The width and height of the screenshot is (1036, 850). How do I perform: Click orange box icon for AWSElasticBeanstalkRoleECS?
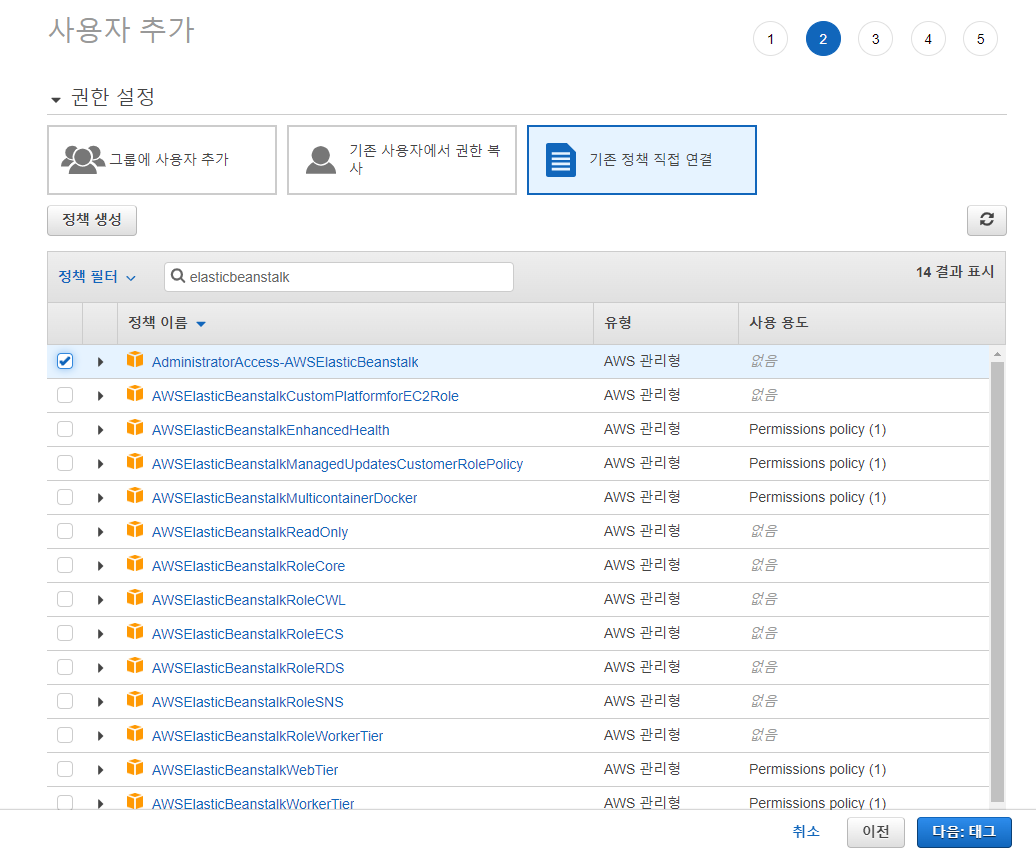click(x=135, y=632)
